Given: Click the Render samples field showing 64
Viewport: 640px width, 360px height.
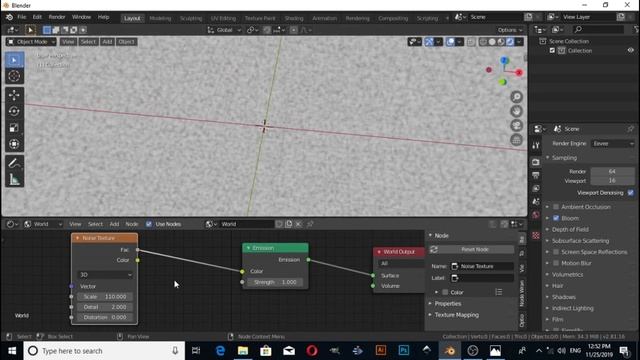Looking at the screenshot, I should [613, 171].
